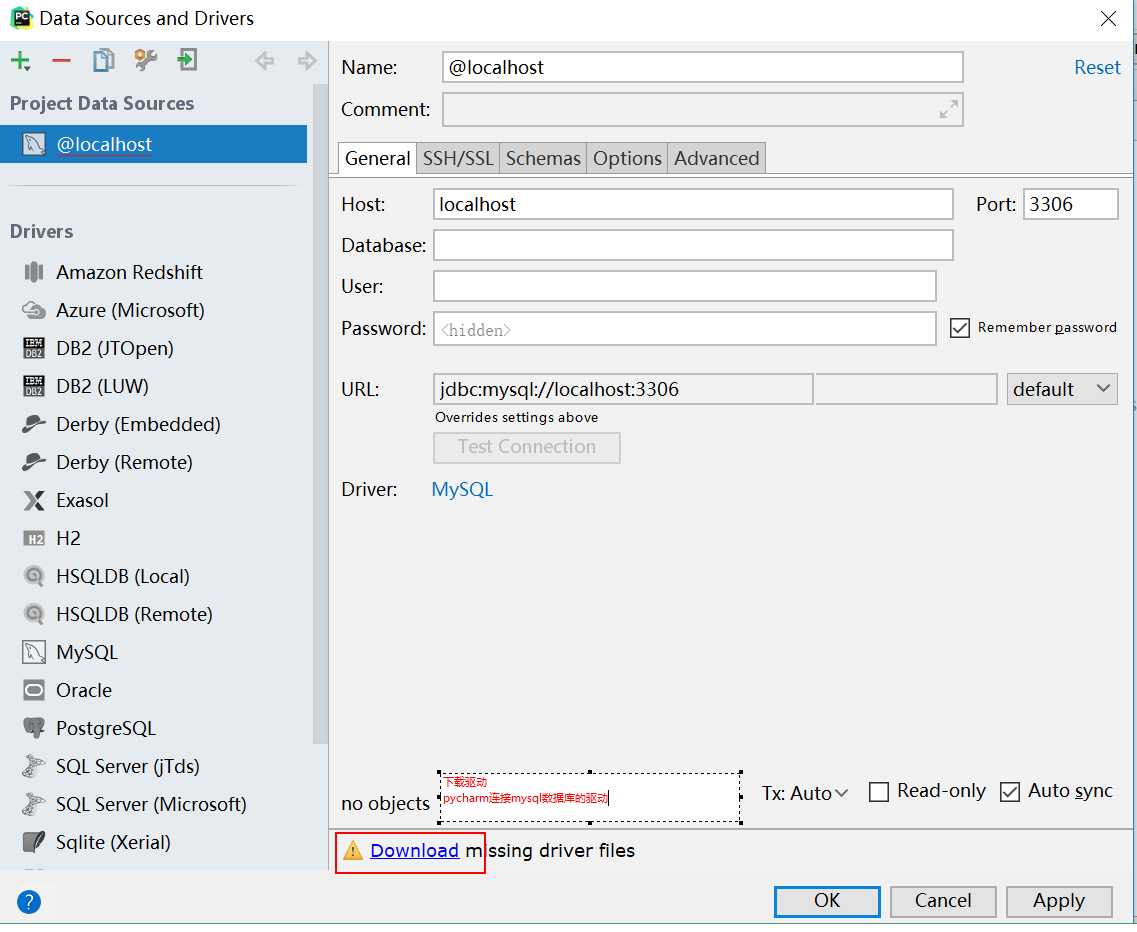Focus the Name input field

point(702,67)
